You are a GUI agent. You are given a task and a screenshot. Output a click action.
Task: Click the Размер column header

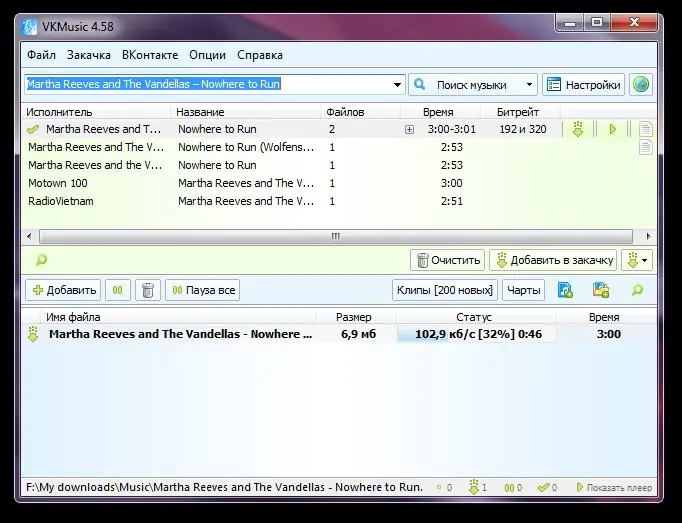click(x=356, y=317)
